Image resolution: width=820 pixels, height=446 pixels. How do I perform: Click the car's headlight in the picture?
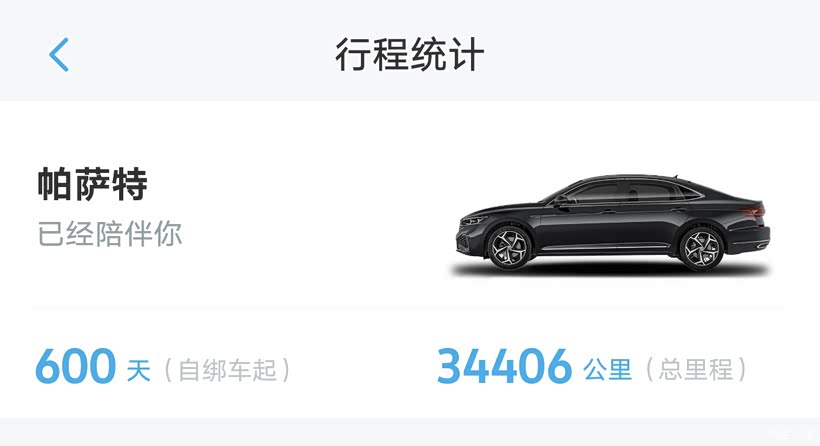tap(472, 221)
